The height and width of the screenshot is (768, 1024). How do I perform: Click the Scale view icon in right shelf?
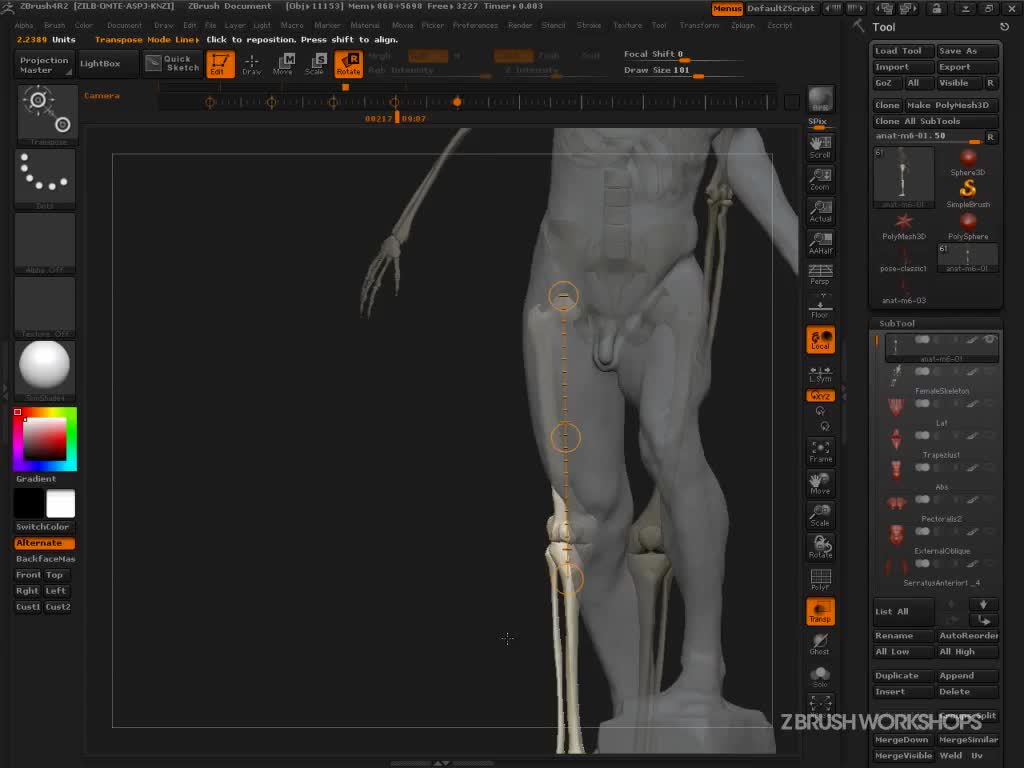click(820, 515)
